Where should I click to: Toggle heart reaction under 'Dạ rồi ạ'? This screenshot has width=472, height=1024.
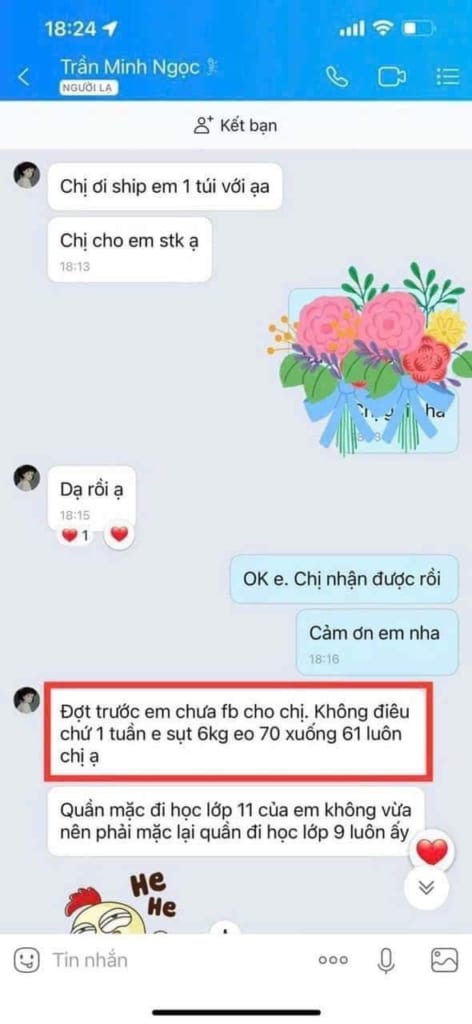[x=118, y=535]
